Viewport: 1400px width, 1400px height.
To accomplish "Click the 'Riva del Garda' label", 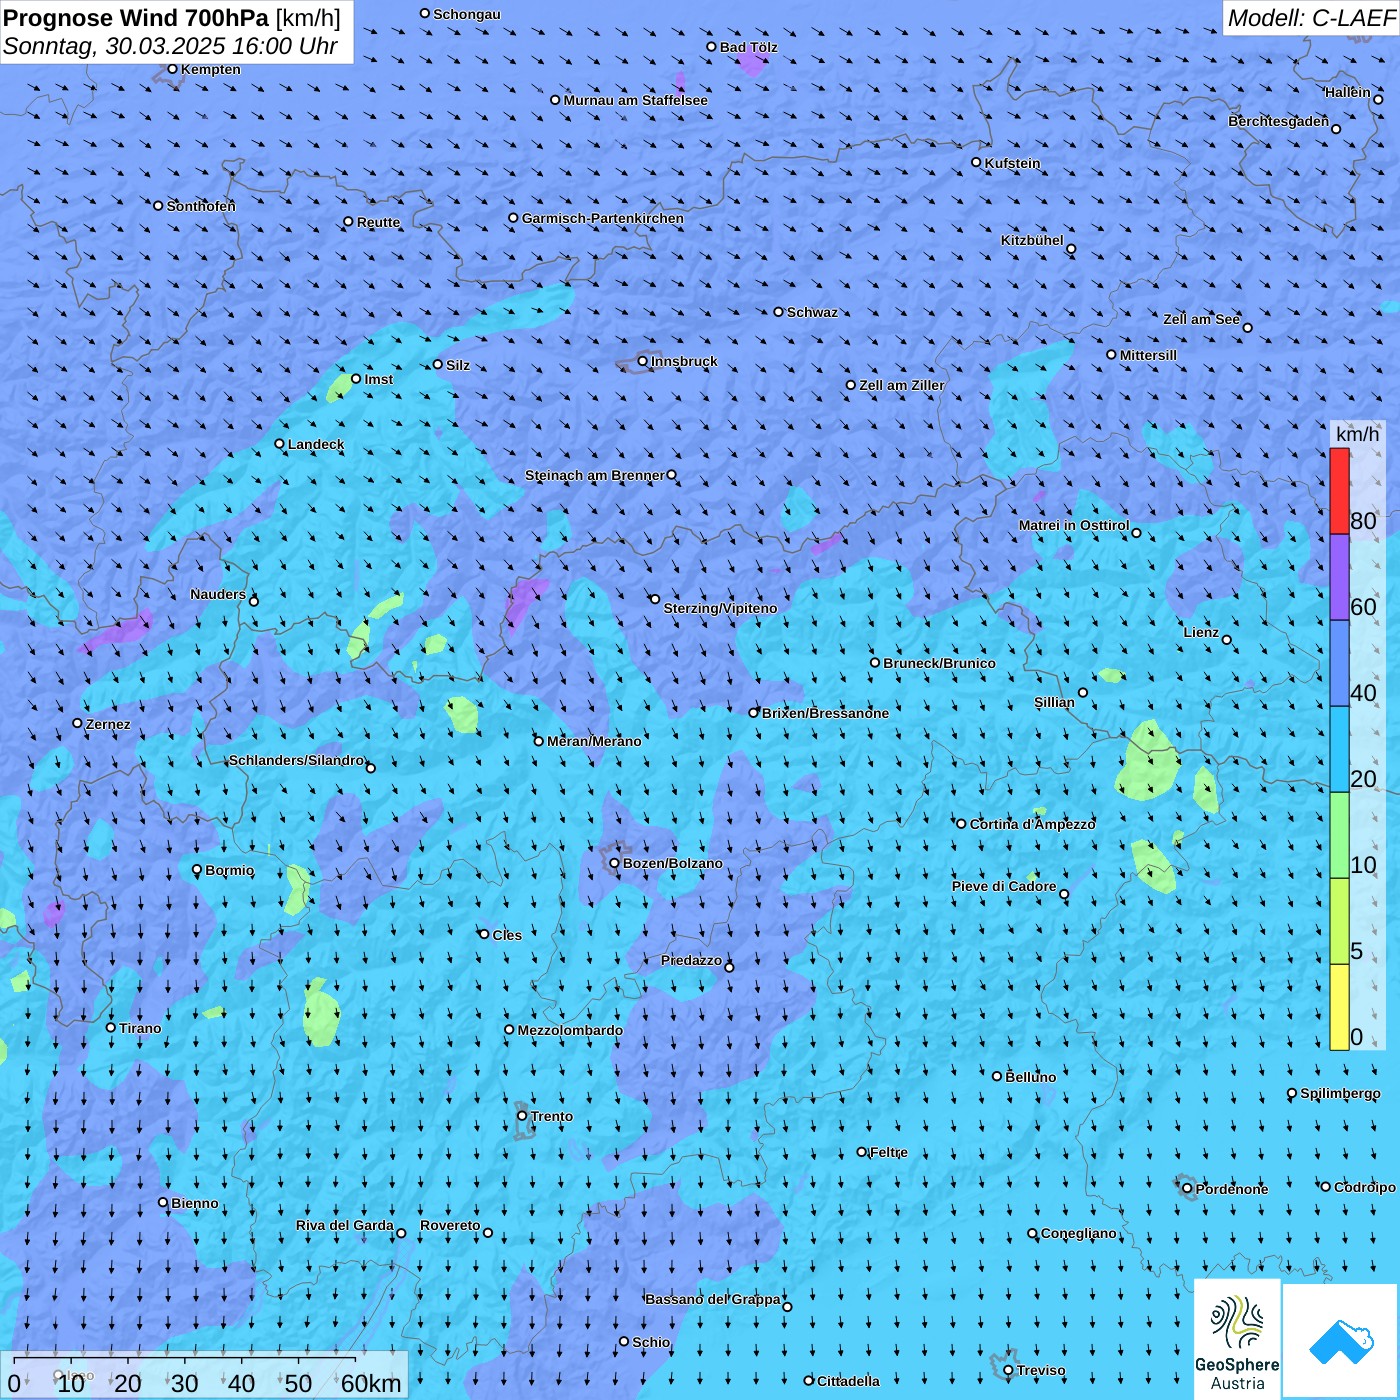I will pos(345,1225).
